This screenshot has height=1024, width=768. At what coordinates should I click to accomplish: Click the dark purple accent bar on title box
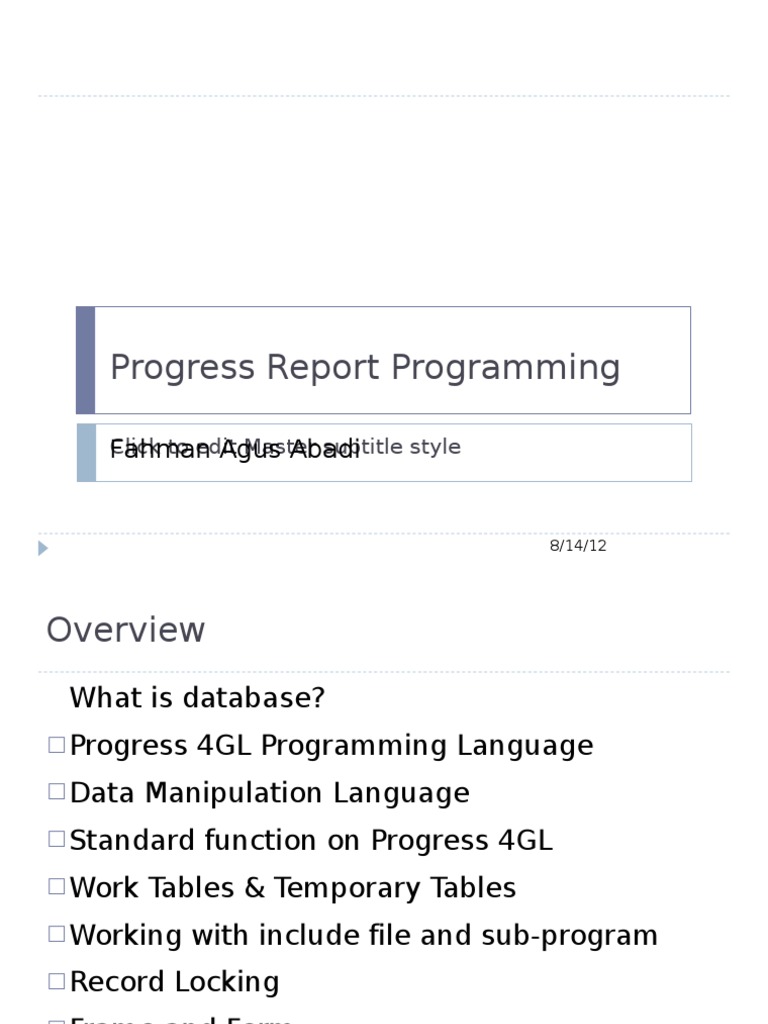coord(86,360)
